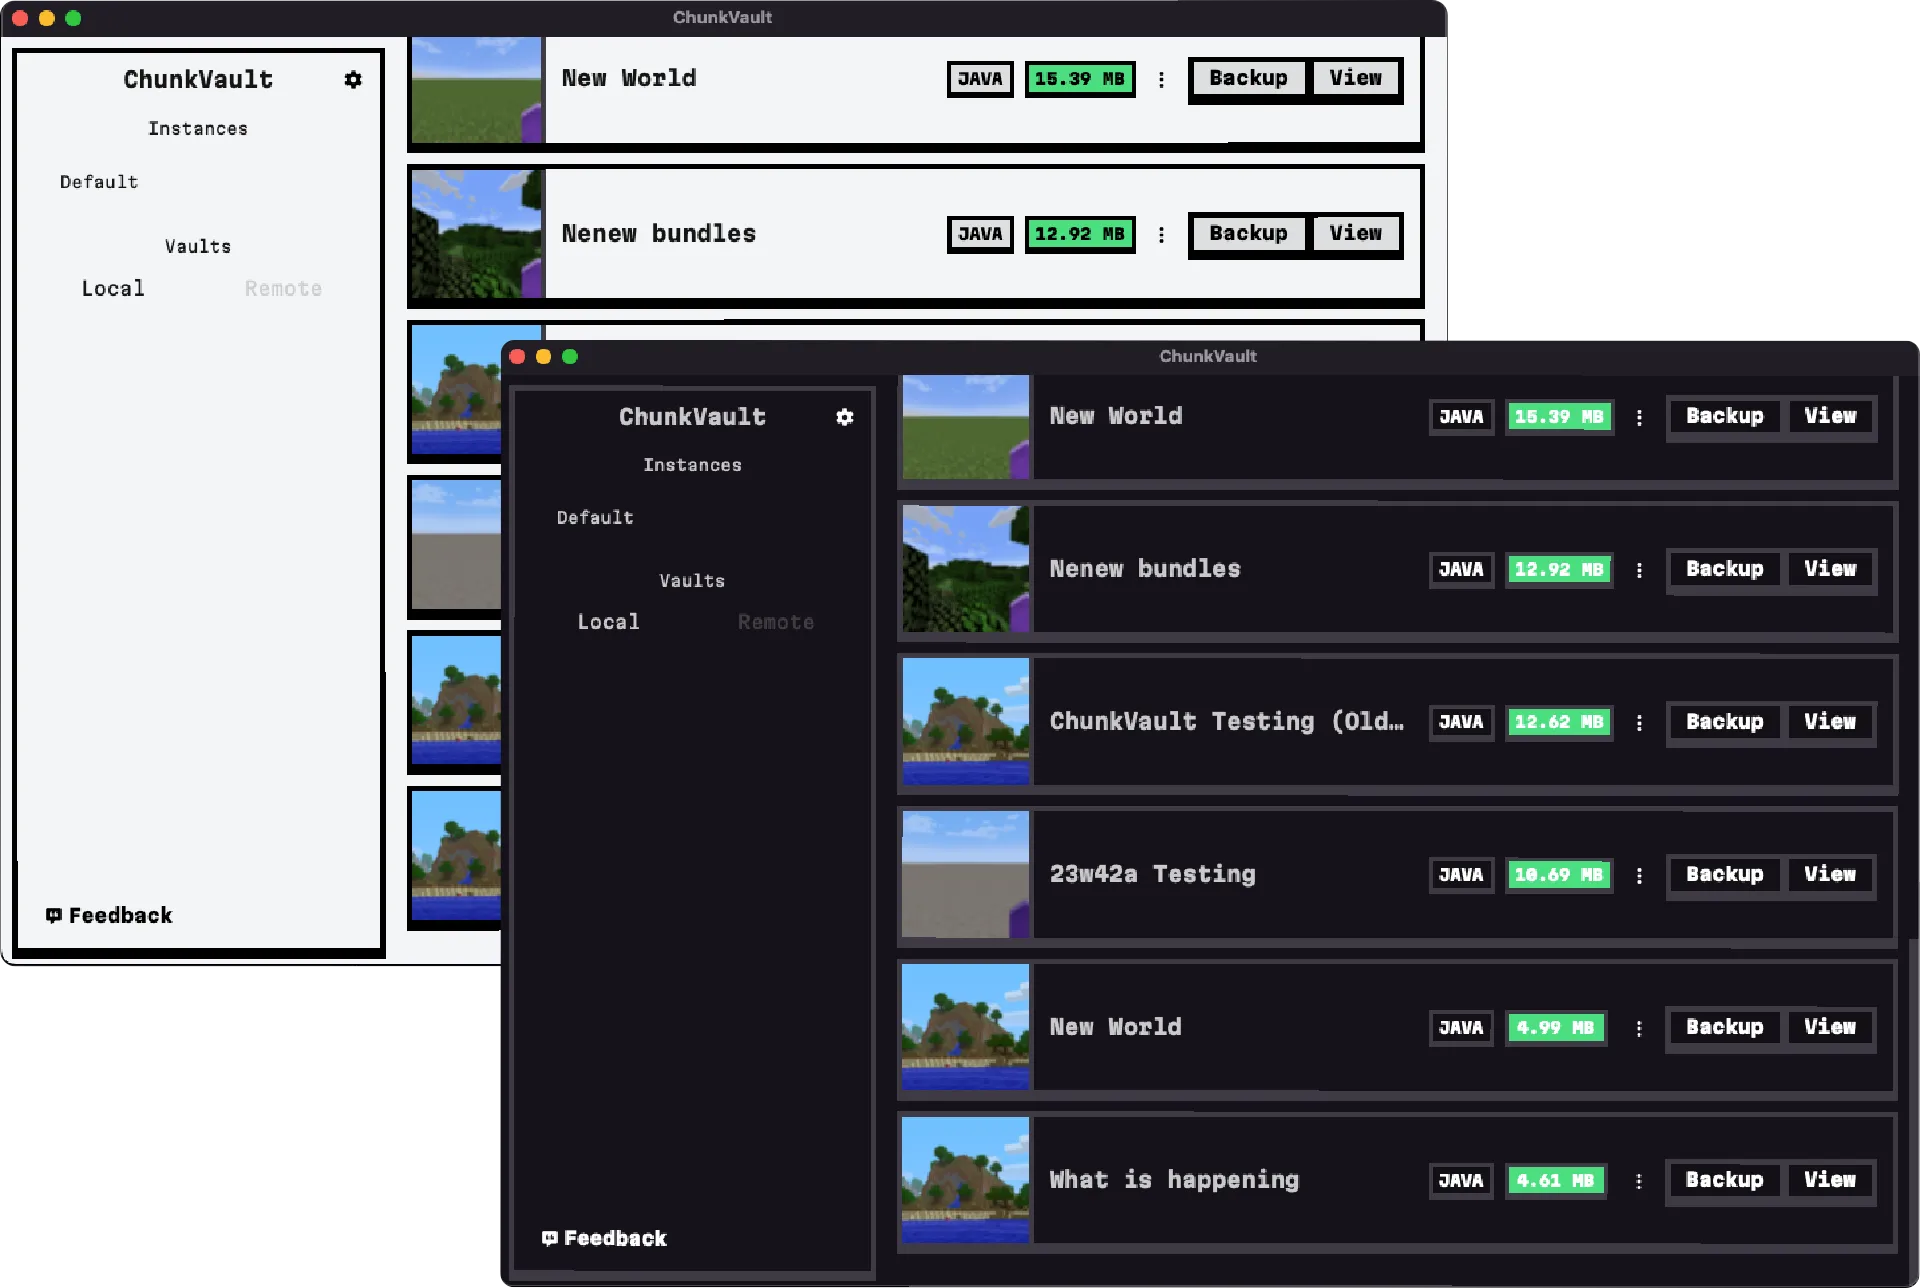Switch to Remote vaults in the light window

(x=283, y=288)
